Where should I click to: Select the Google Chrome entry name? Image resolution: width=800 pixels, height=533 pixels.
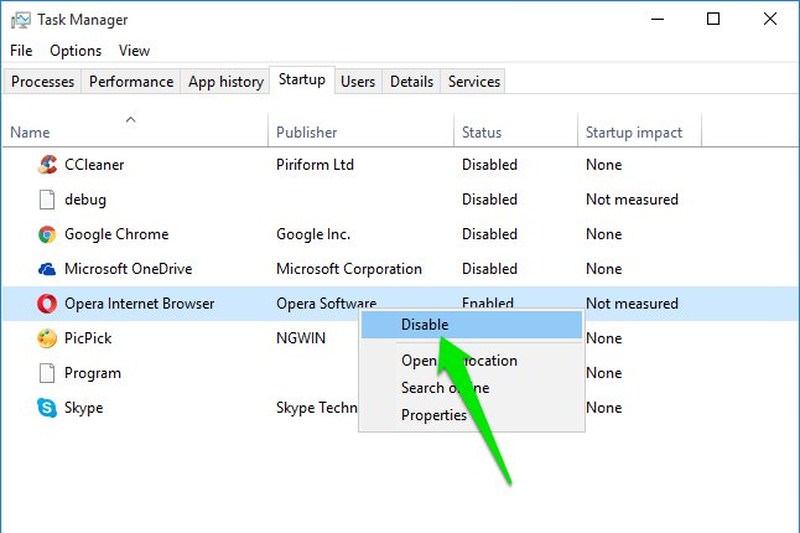(116, 234)
